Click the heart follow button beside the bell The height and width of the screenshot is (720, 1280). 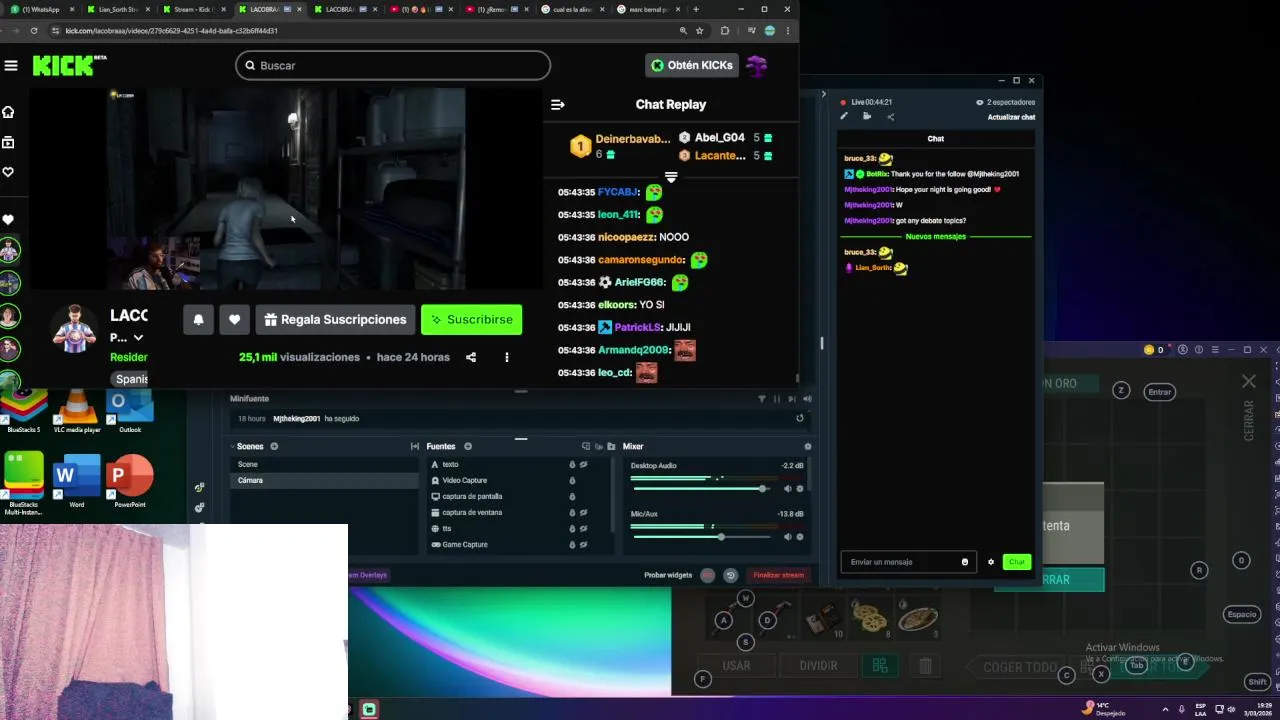(234, 320)
